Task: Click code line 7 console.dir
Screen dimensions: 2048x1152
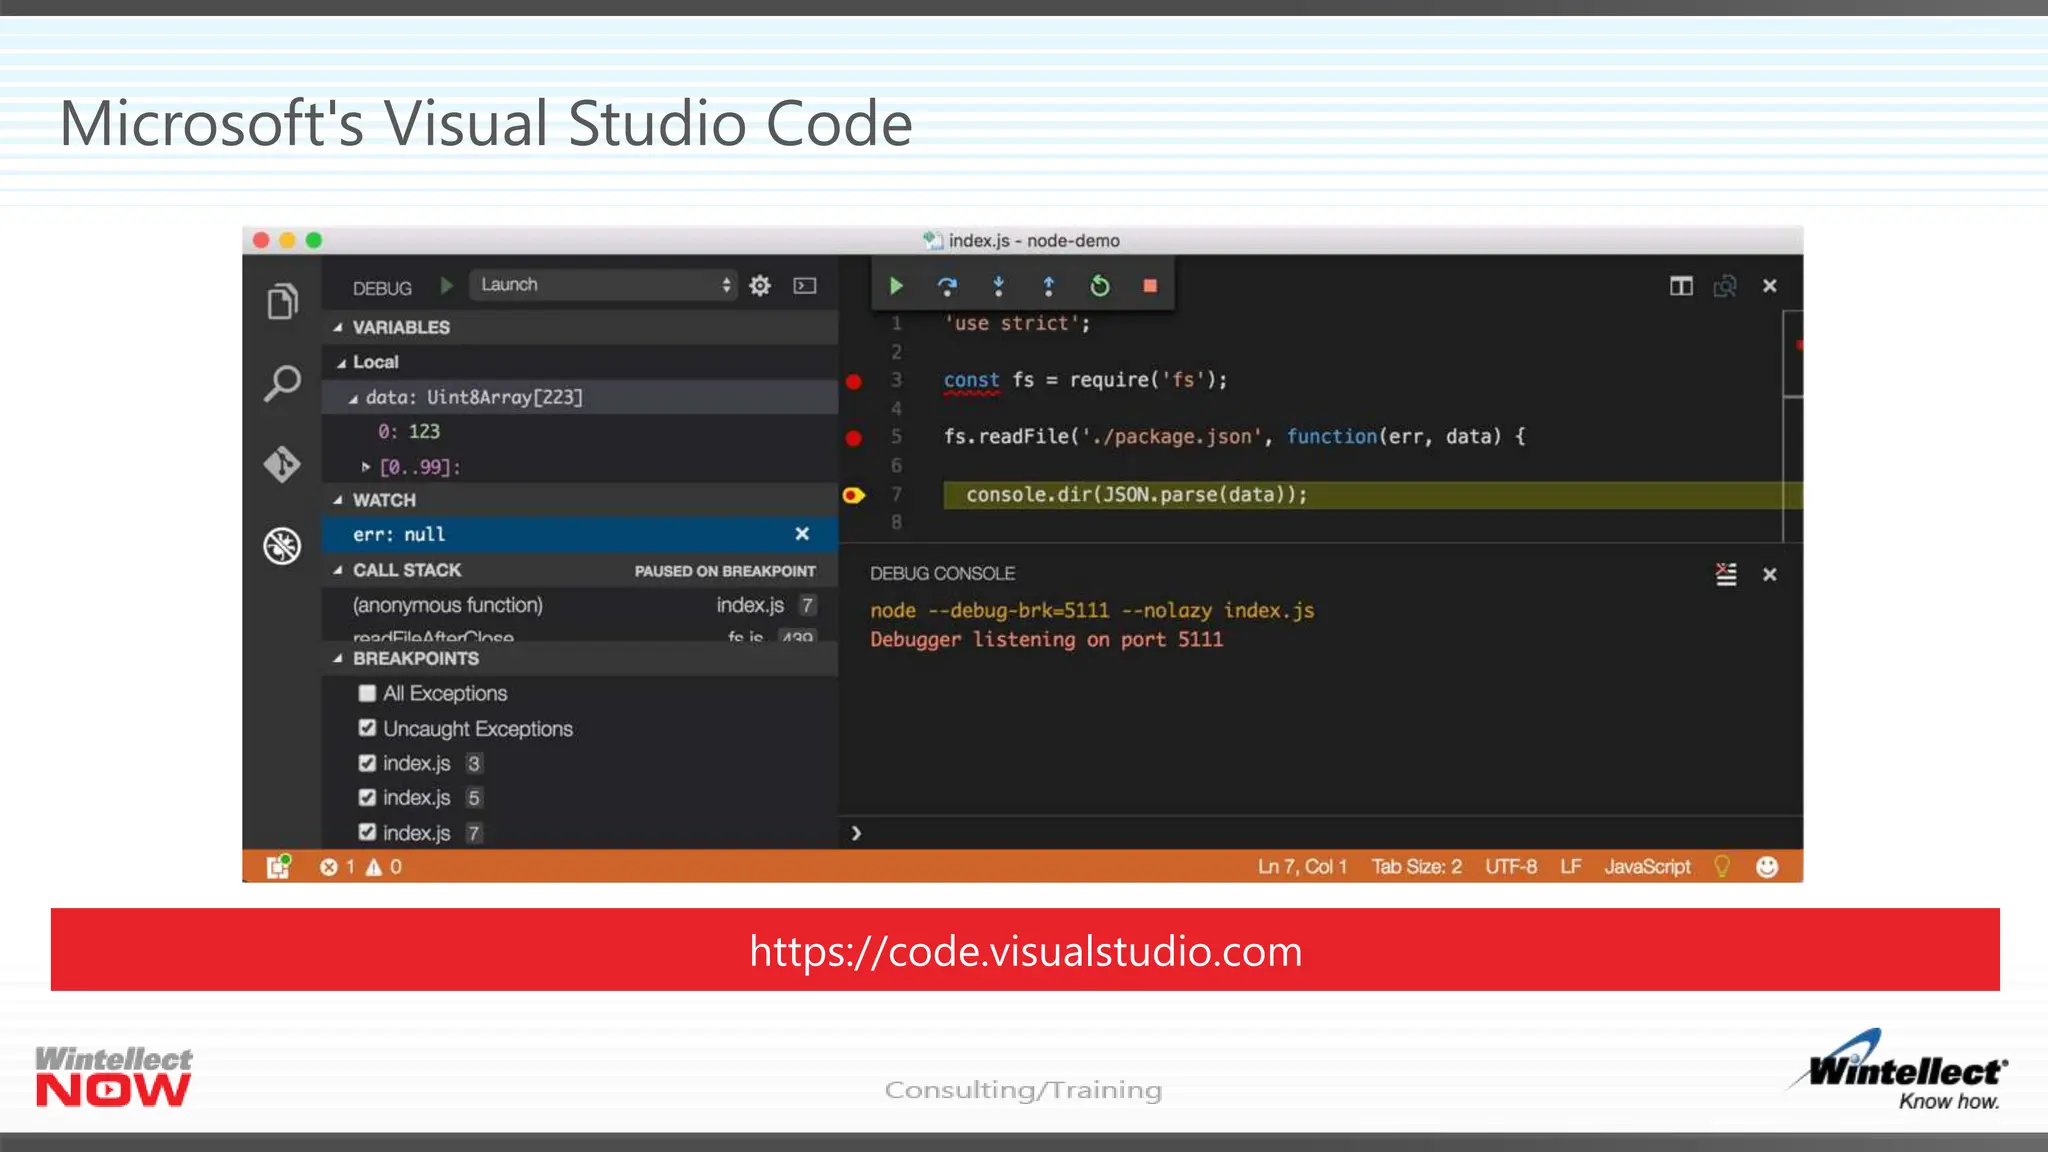Action: point(1136,495)
